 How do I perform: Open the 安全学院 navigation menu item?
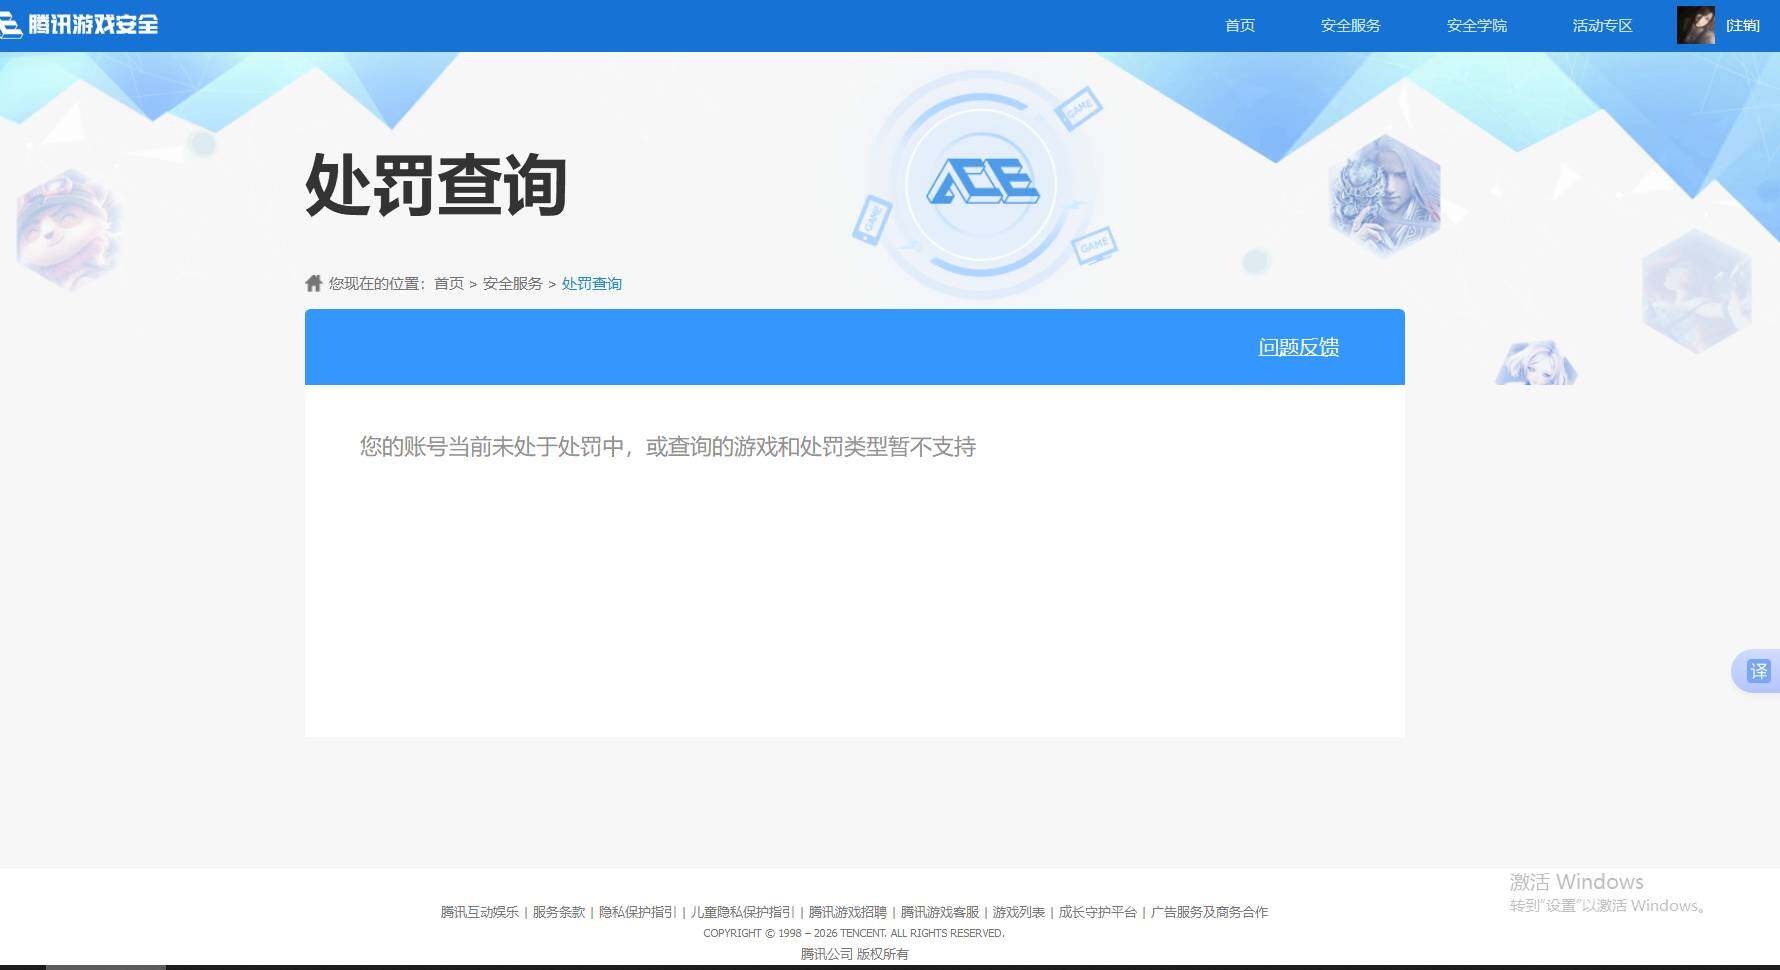coord(1476,25)
